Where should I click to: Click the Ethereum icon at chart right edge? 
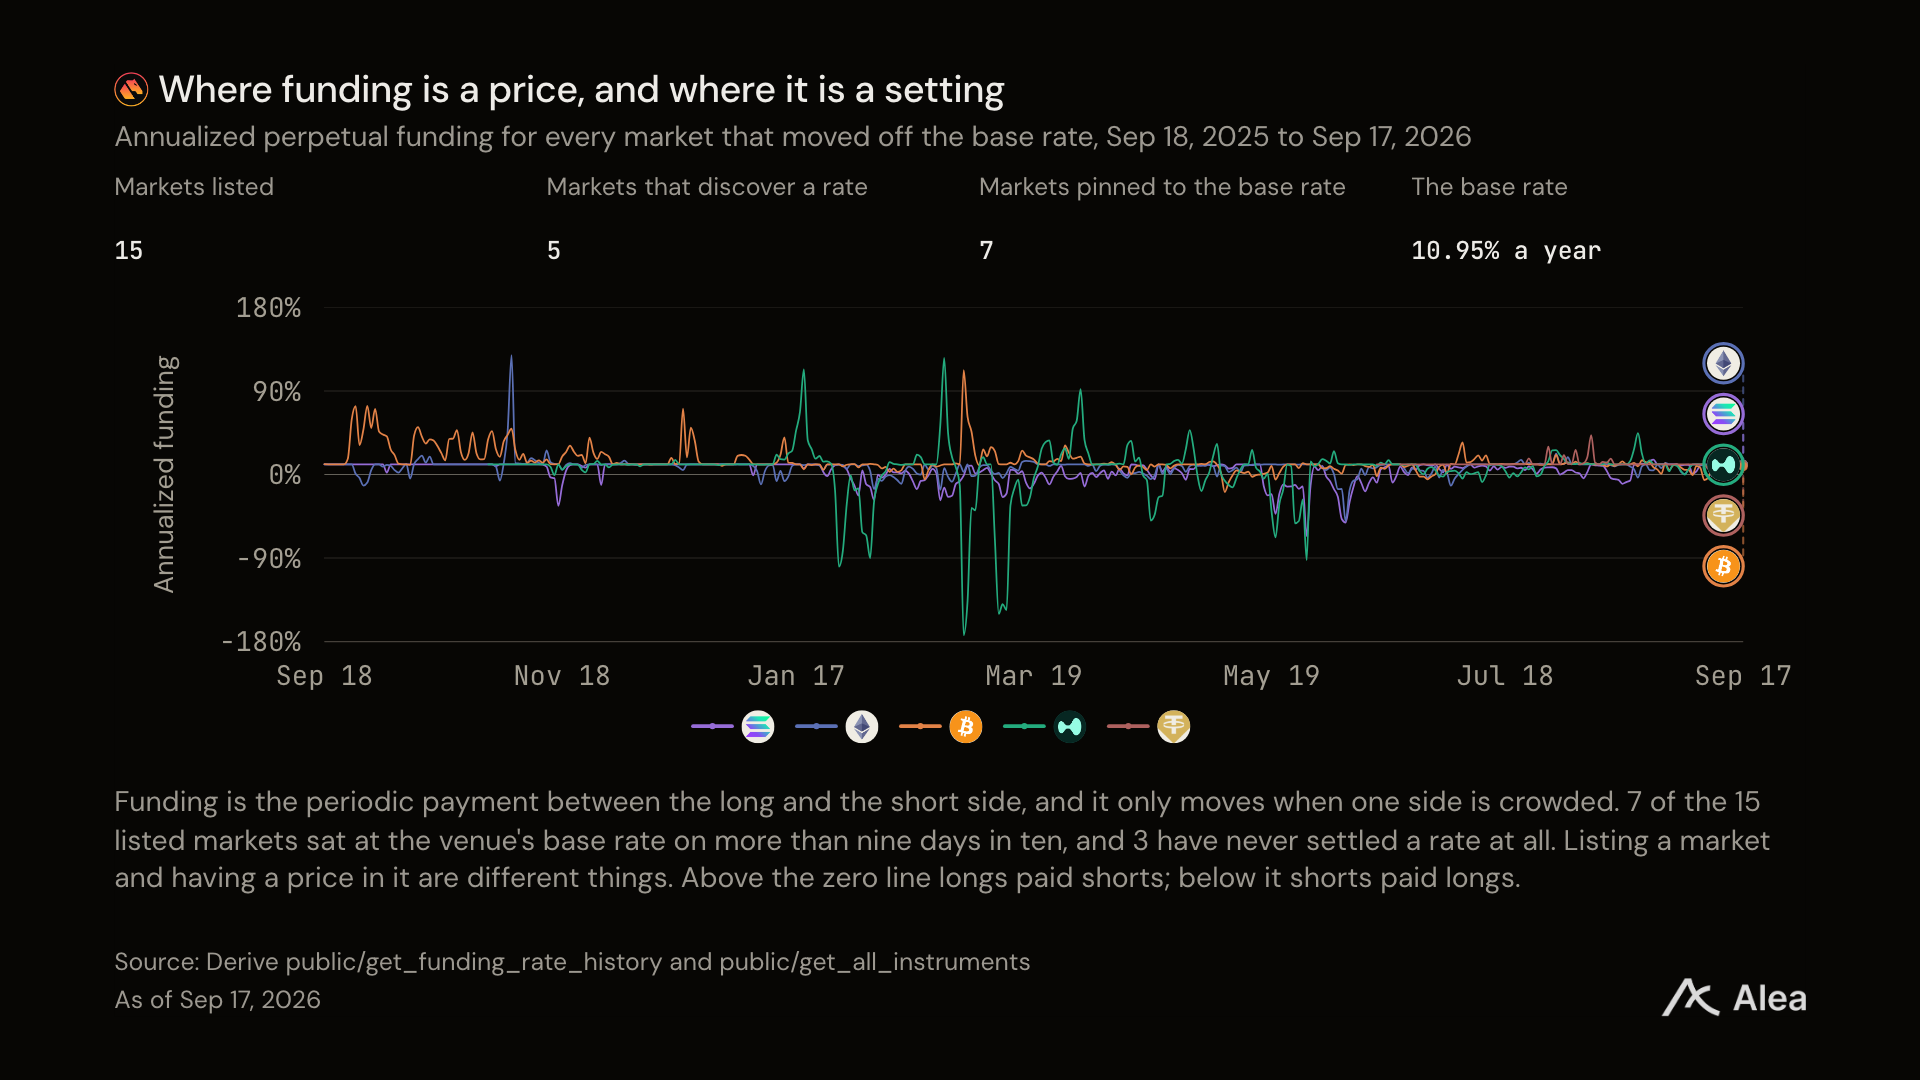1723,363
